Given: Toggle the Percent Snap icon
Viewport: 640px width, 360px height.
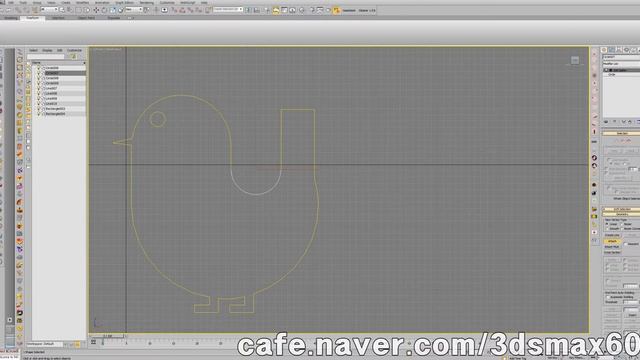Looking at the screenshot, I should [191, 10].
